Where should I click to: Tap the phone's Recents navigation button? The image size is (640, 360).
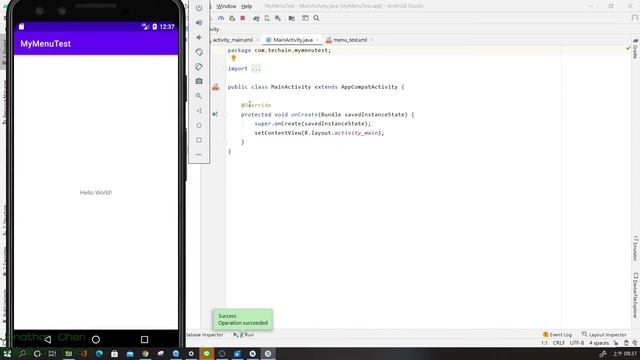click(x=144, y=339)
